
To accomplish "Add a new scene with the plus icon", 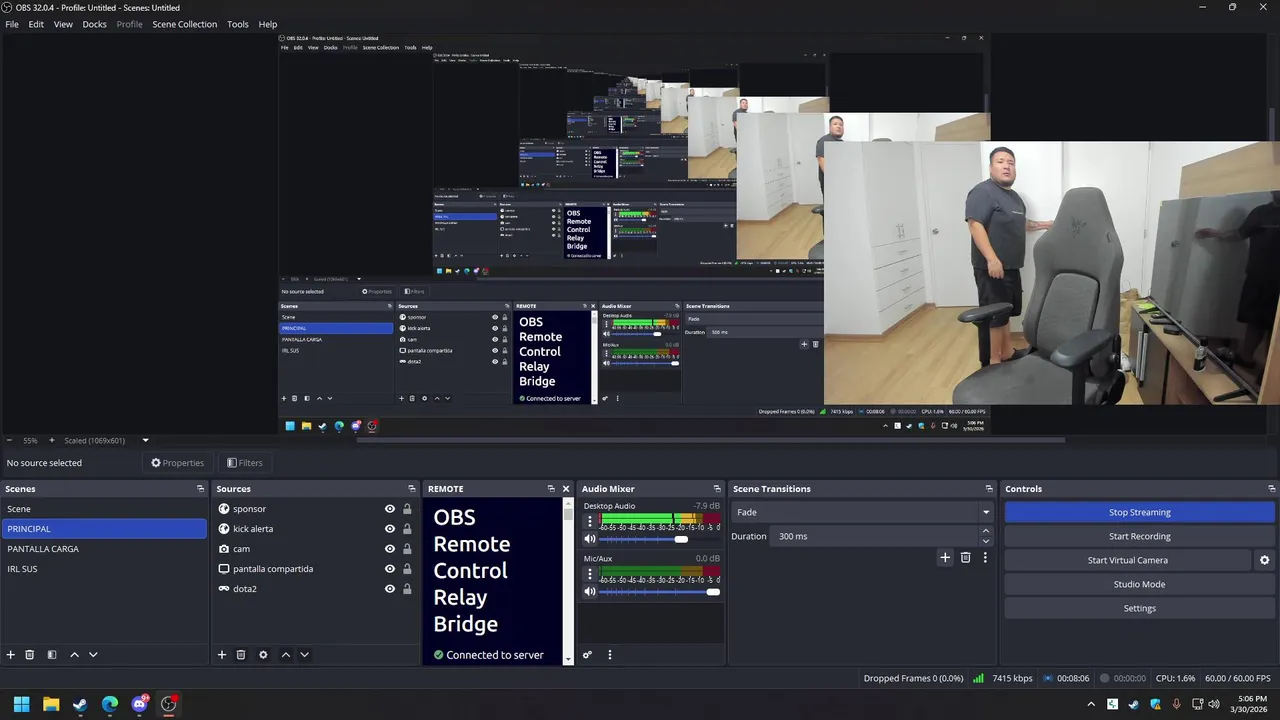I will (11, 655).
